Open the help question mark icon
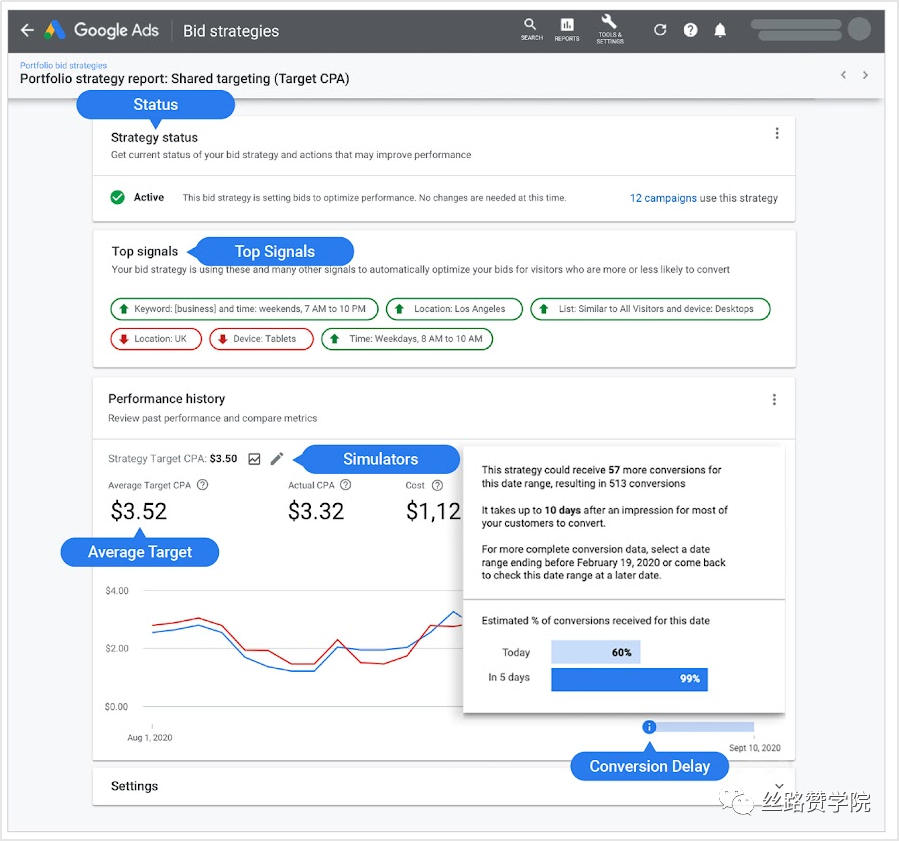The height and width of the screenshot is (841, 899). pos(690,30)
